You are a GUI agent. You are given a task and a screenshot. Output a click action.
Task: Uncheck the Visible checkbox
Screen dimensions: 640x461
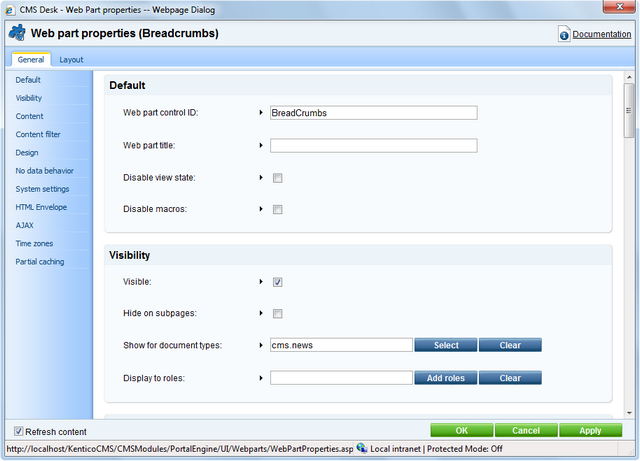click(x=278, y=283)
